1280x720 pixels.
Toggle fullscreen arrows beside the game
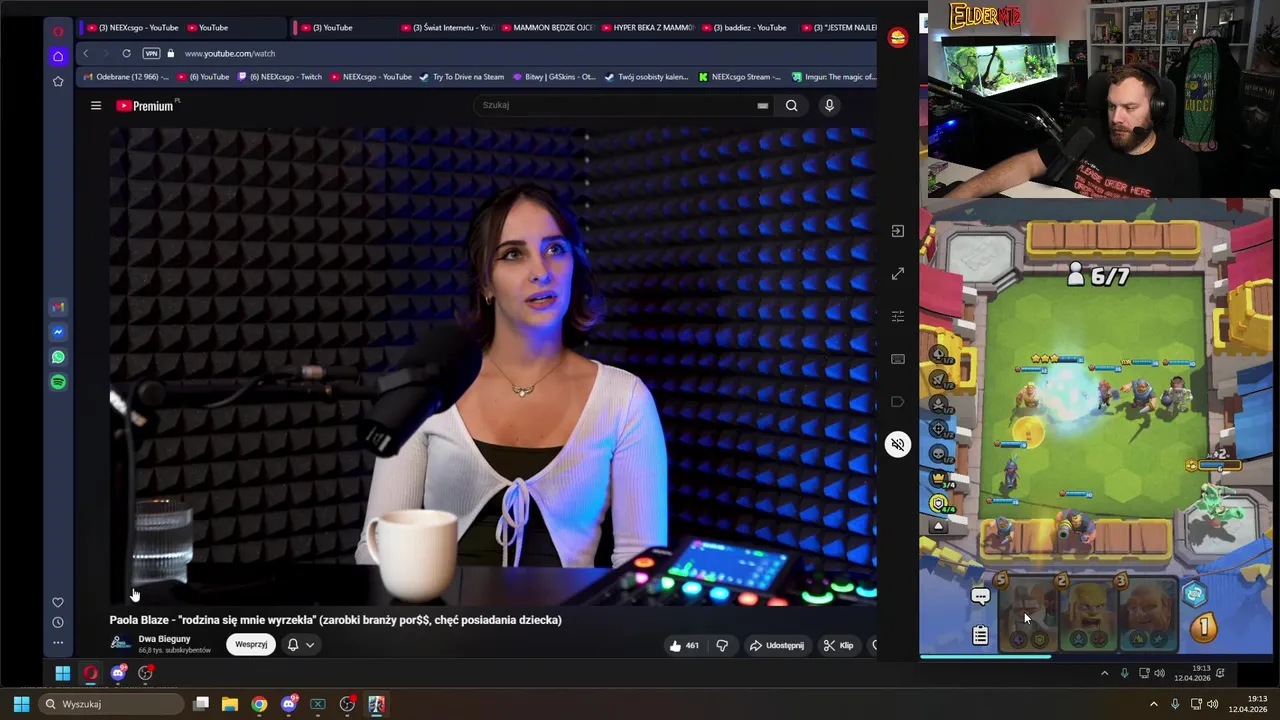pos(898,274)
